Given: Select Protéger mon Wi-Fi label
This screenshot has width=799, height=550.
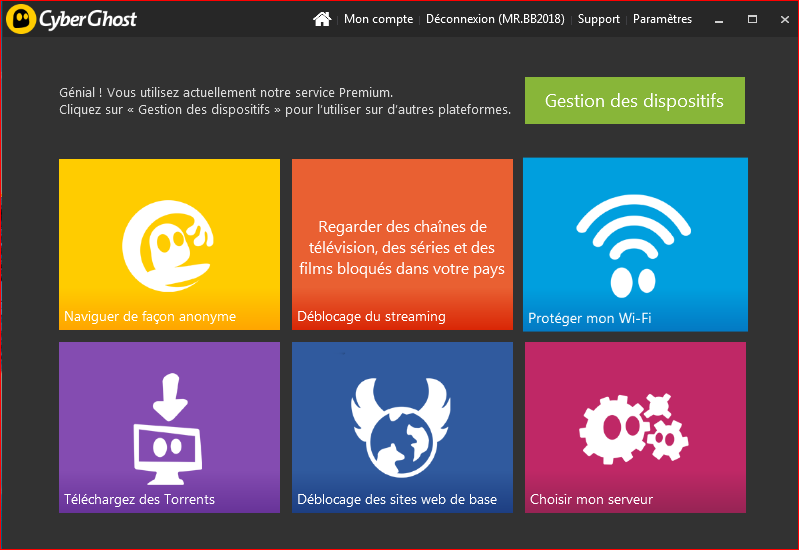Looking at the screenshot, I should (x=590, y=319).
